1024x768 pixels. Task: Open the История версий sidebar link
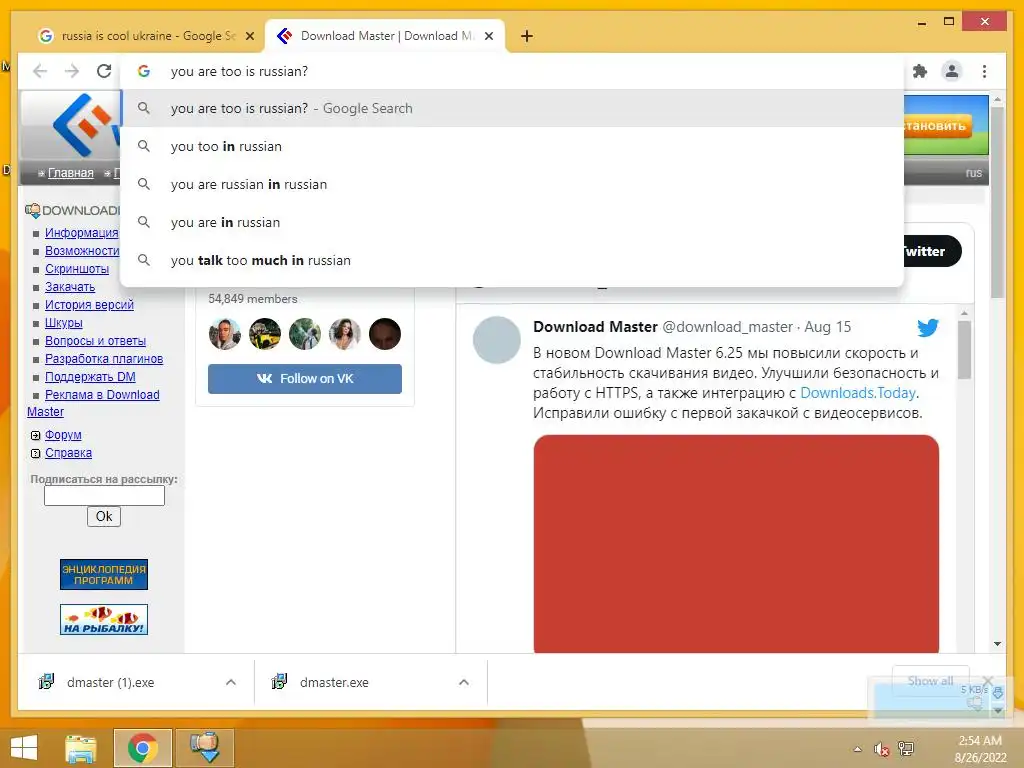click(x=89, y=304)
